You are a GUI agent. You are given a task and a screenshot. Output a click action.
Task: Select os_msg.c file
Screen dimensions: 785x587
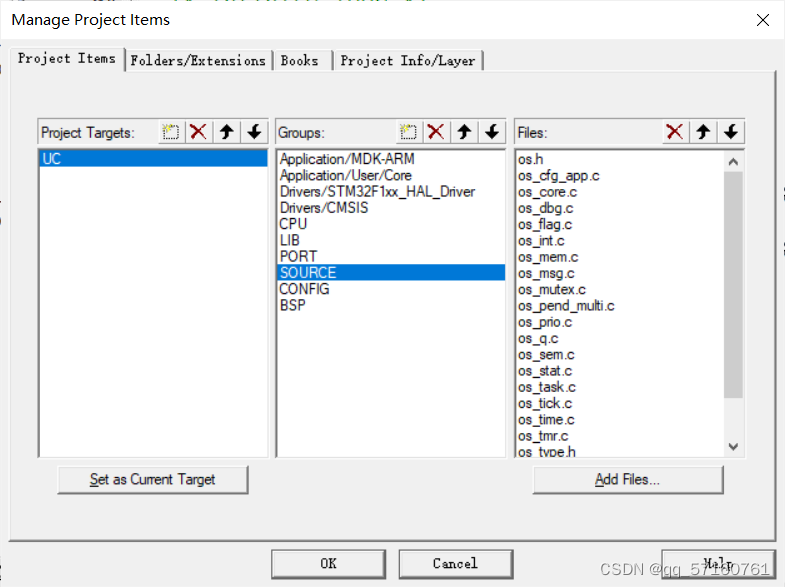pyautogui.click(x=620, y=273)
